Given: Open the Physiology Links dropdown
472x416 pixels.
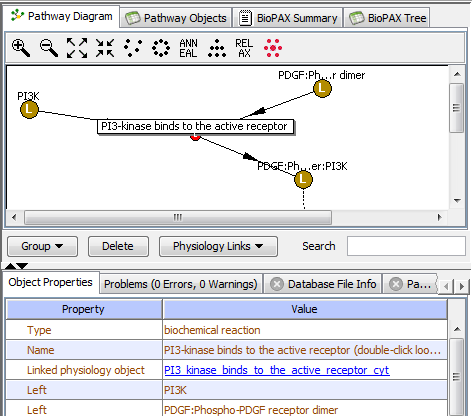Looking at the screenshot, I should [x=218, y=246].
